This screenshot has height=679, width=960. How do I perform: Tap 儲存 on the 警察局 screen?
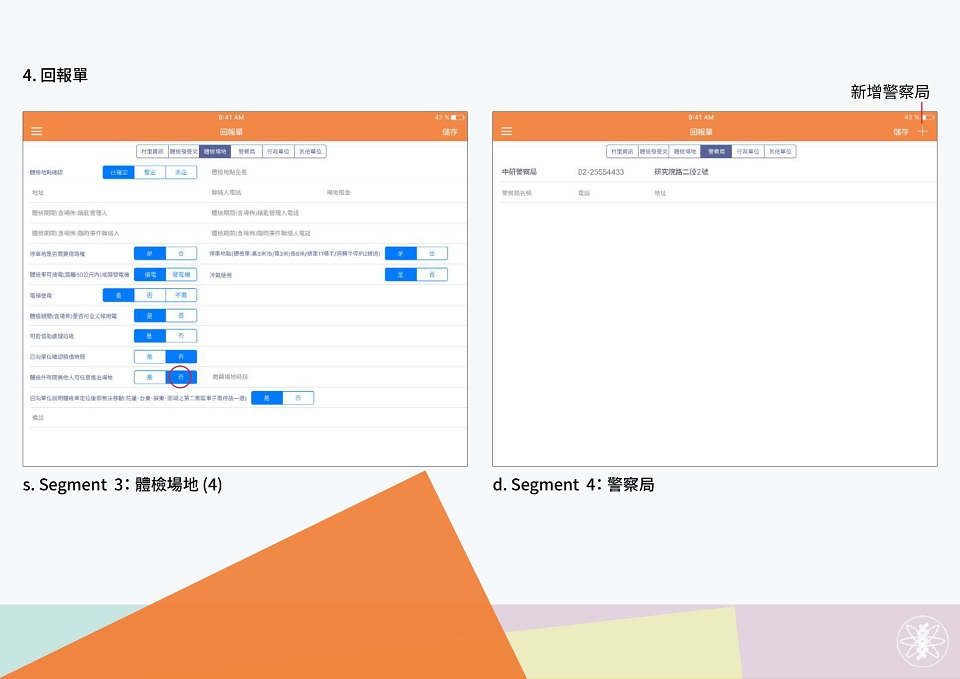pyautogui.click(x=901, y=132)
